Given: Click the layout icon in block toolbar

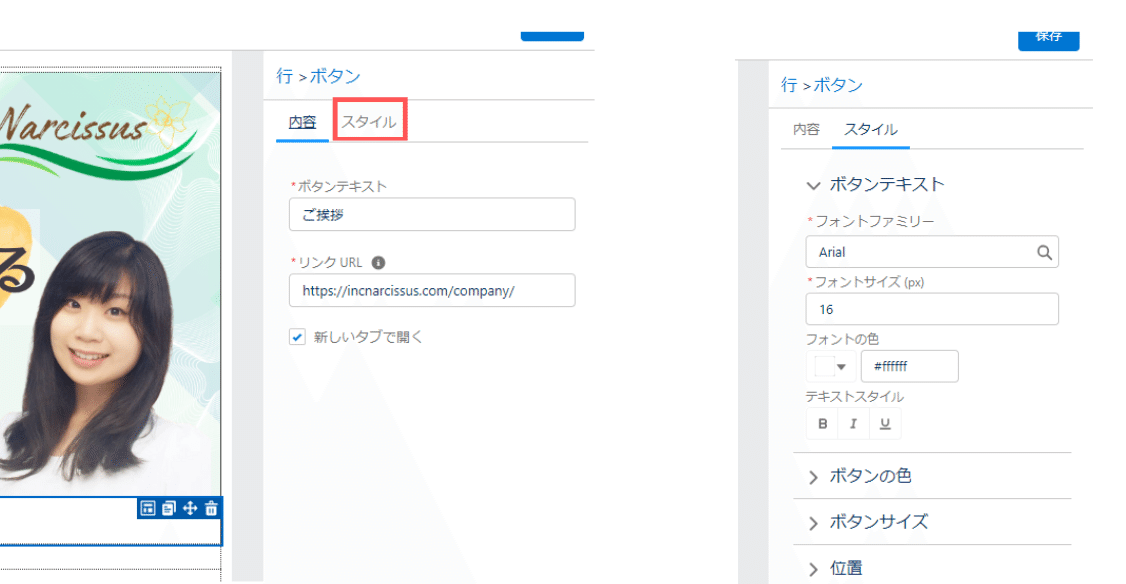Looking at the screenshot, I should (x=148, y=509).
